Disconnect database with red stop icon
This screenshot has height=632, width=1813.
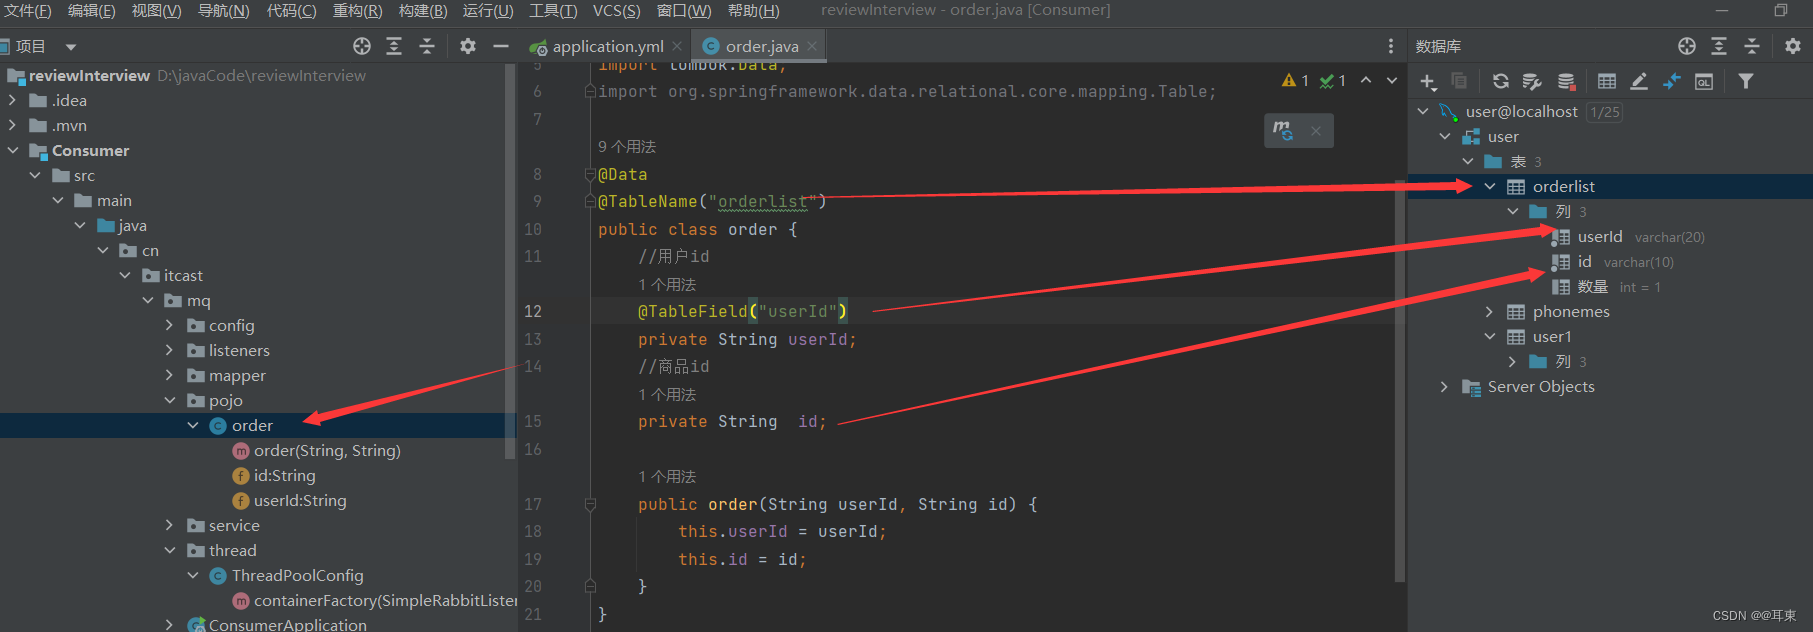(x=1566, y=82)
